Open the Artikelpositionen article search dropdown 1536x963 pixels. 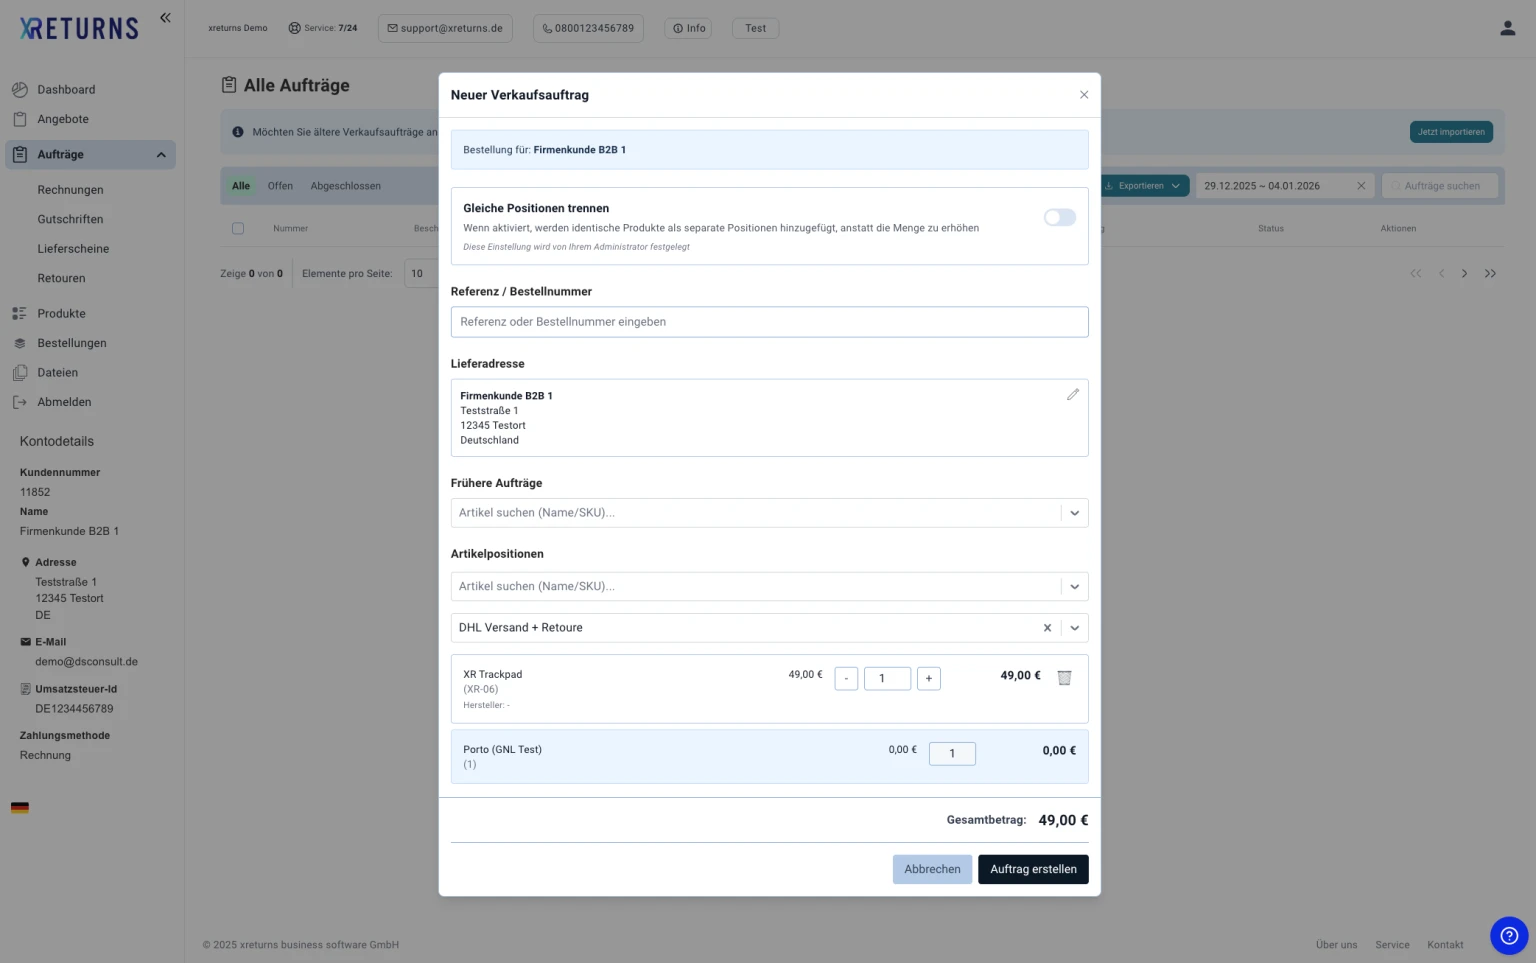pos(1074,587)
